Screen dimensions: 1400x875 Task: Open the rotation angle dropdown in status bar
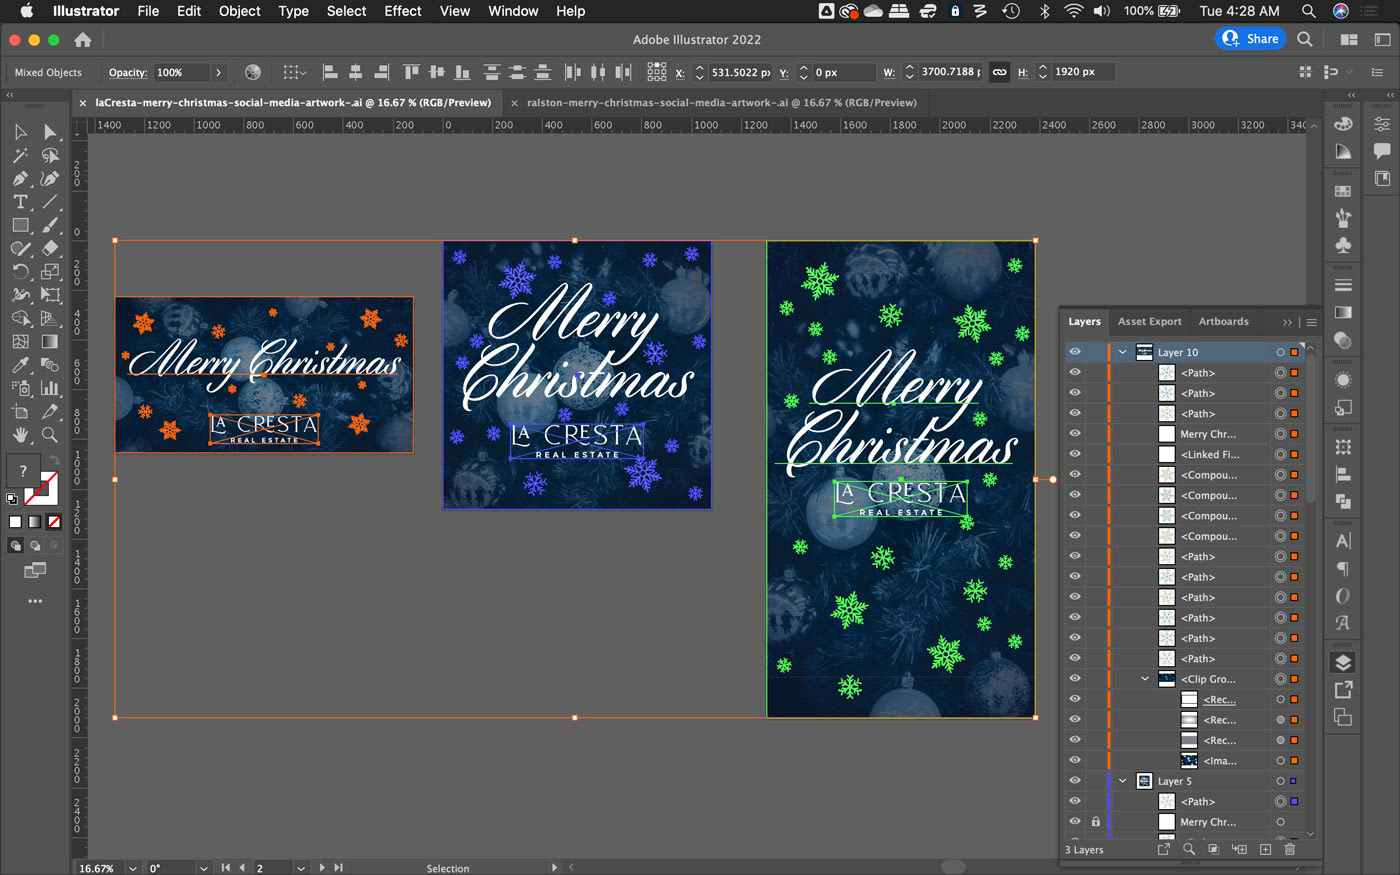pos(204,868)
